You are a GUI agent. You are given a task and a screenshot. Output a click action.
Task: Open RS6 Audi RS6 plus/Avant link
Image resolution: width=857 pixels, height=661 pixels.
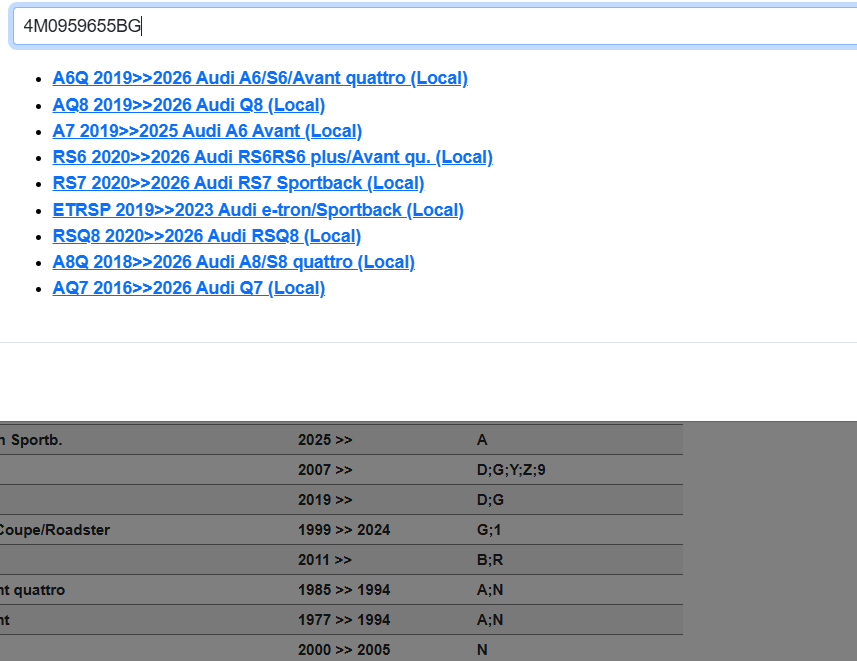point(272,157)
